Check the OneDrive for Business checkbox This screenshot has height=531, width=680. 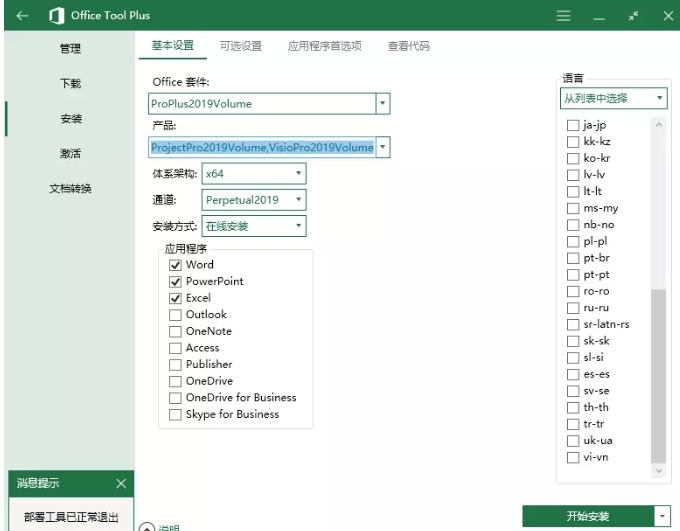click(x=175, y=398)
